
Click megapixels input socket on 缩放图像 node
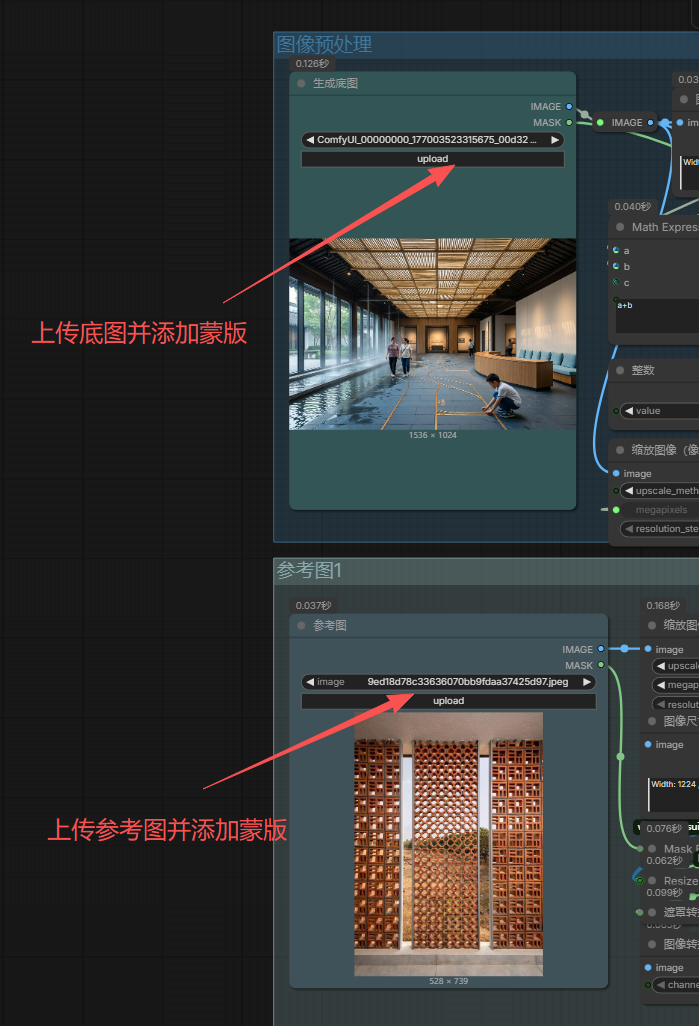point(616,510)
